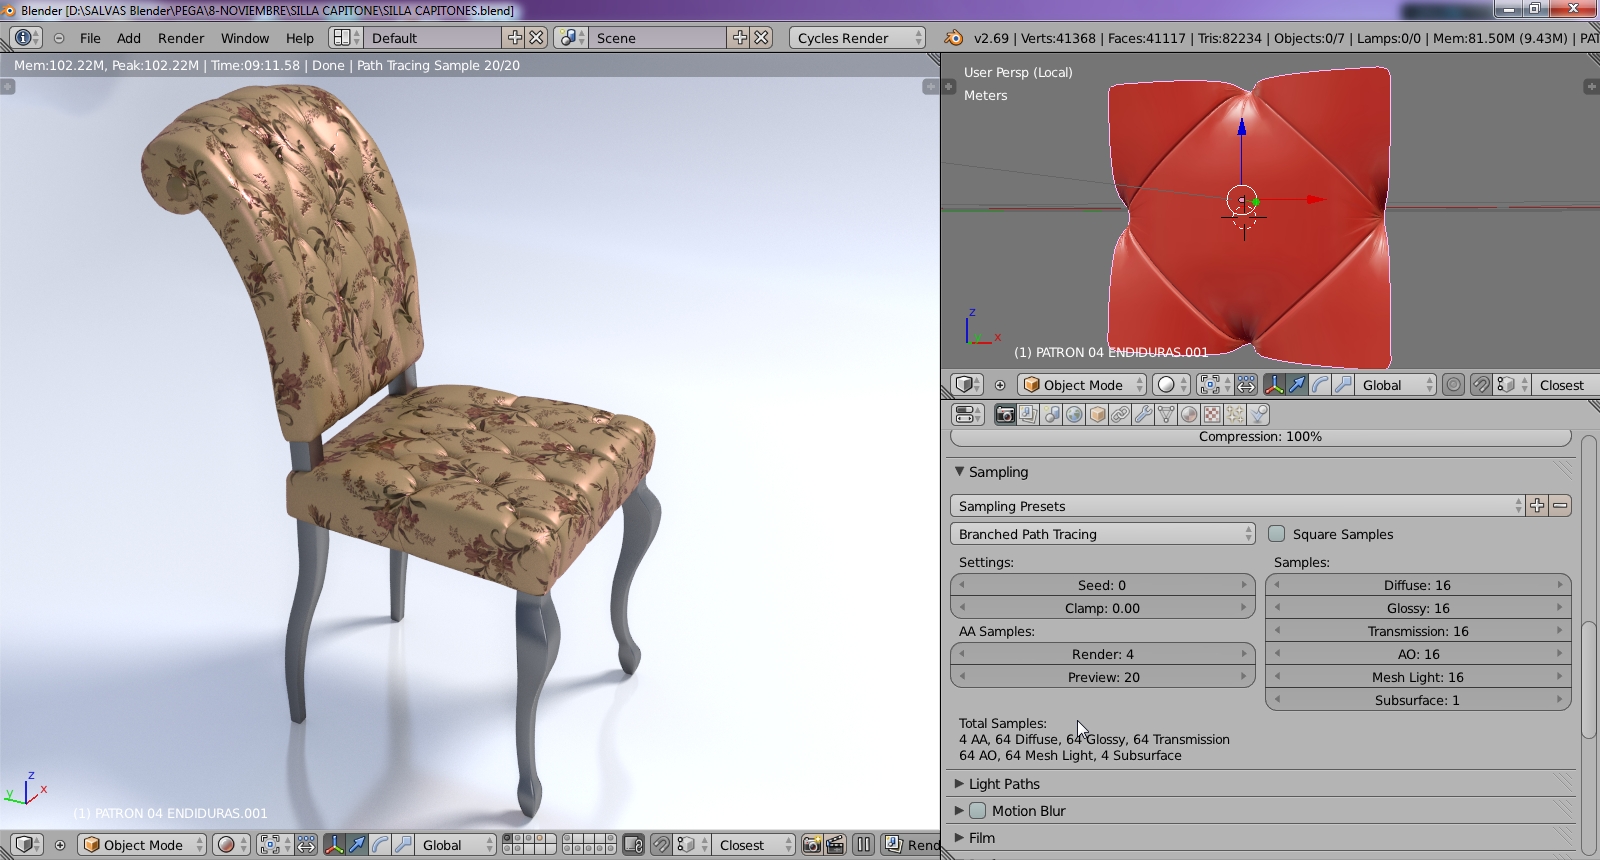Open the Add menu
This screenshot has height=860, width=1600.
click(129, 38)
